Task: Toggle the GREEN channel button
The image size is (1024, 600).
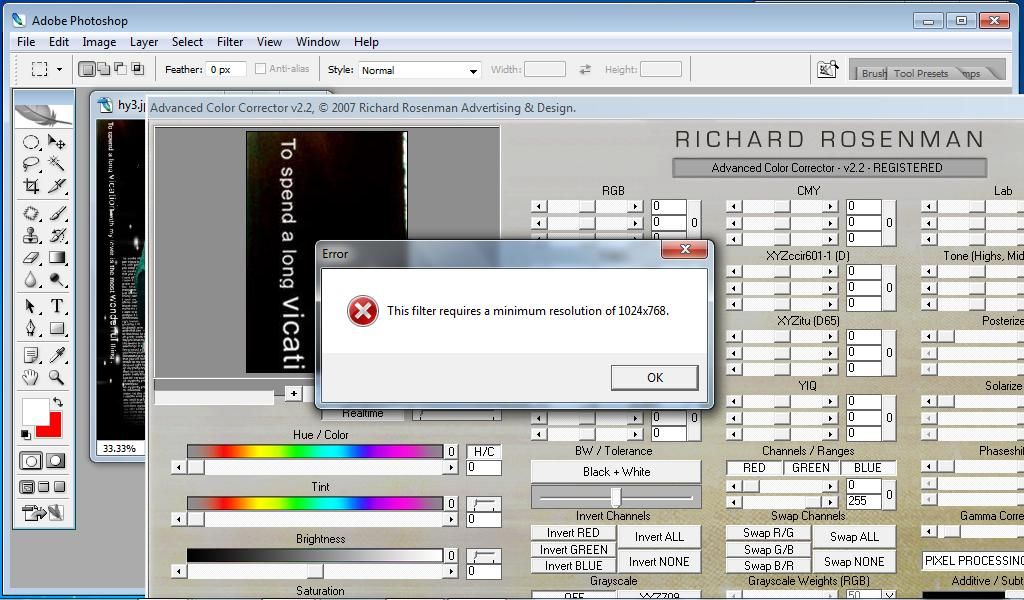Action: click(810, 468)
